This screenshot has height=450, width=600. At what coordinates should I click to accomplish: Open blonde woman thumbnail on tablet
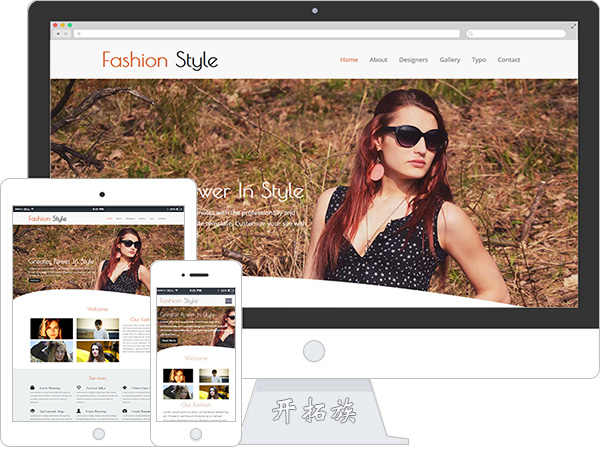52,351
